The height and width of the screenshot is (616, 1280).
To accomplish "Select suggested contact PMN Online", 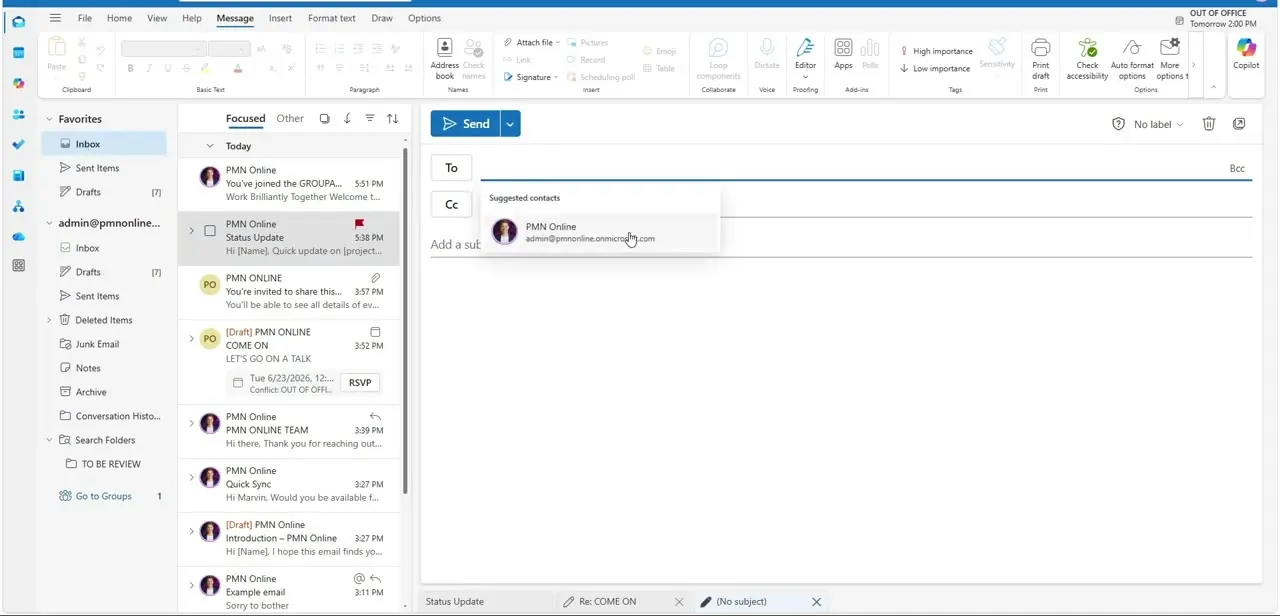I will pyautogui.click(x=600, y=232).
